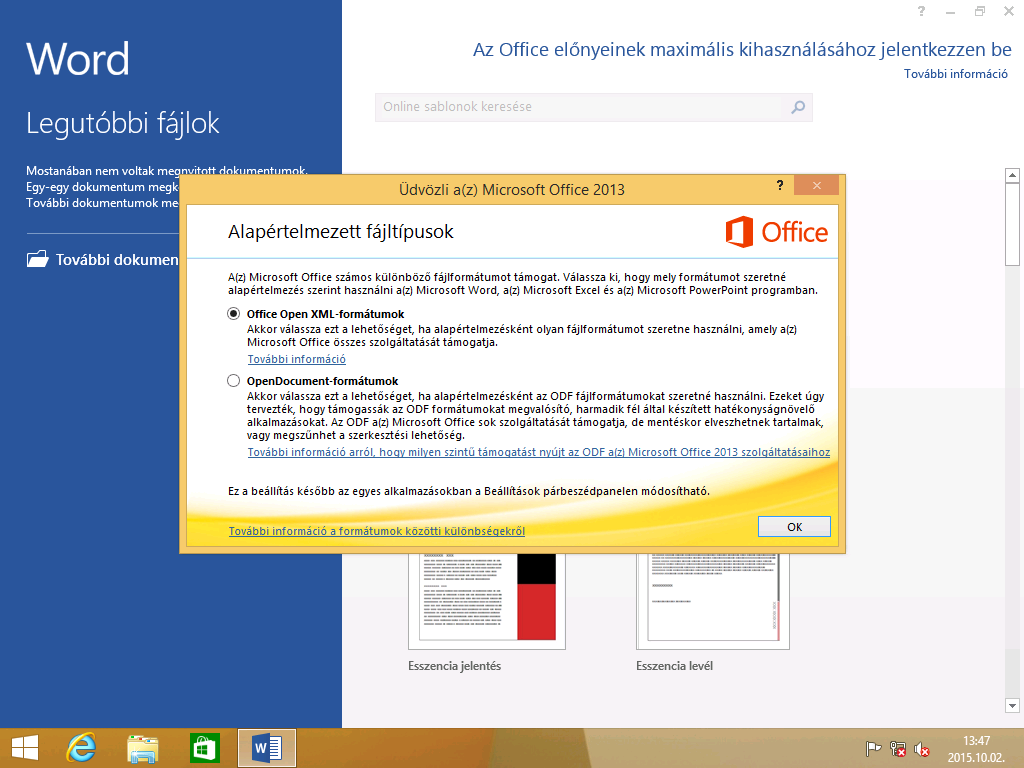The width and height of the screenshot is (1024, 768).
Task: Minimize the Word window
Action: 950,11
